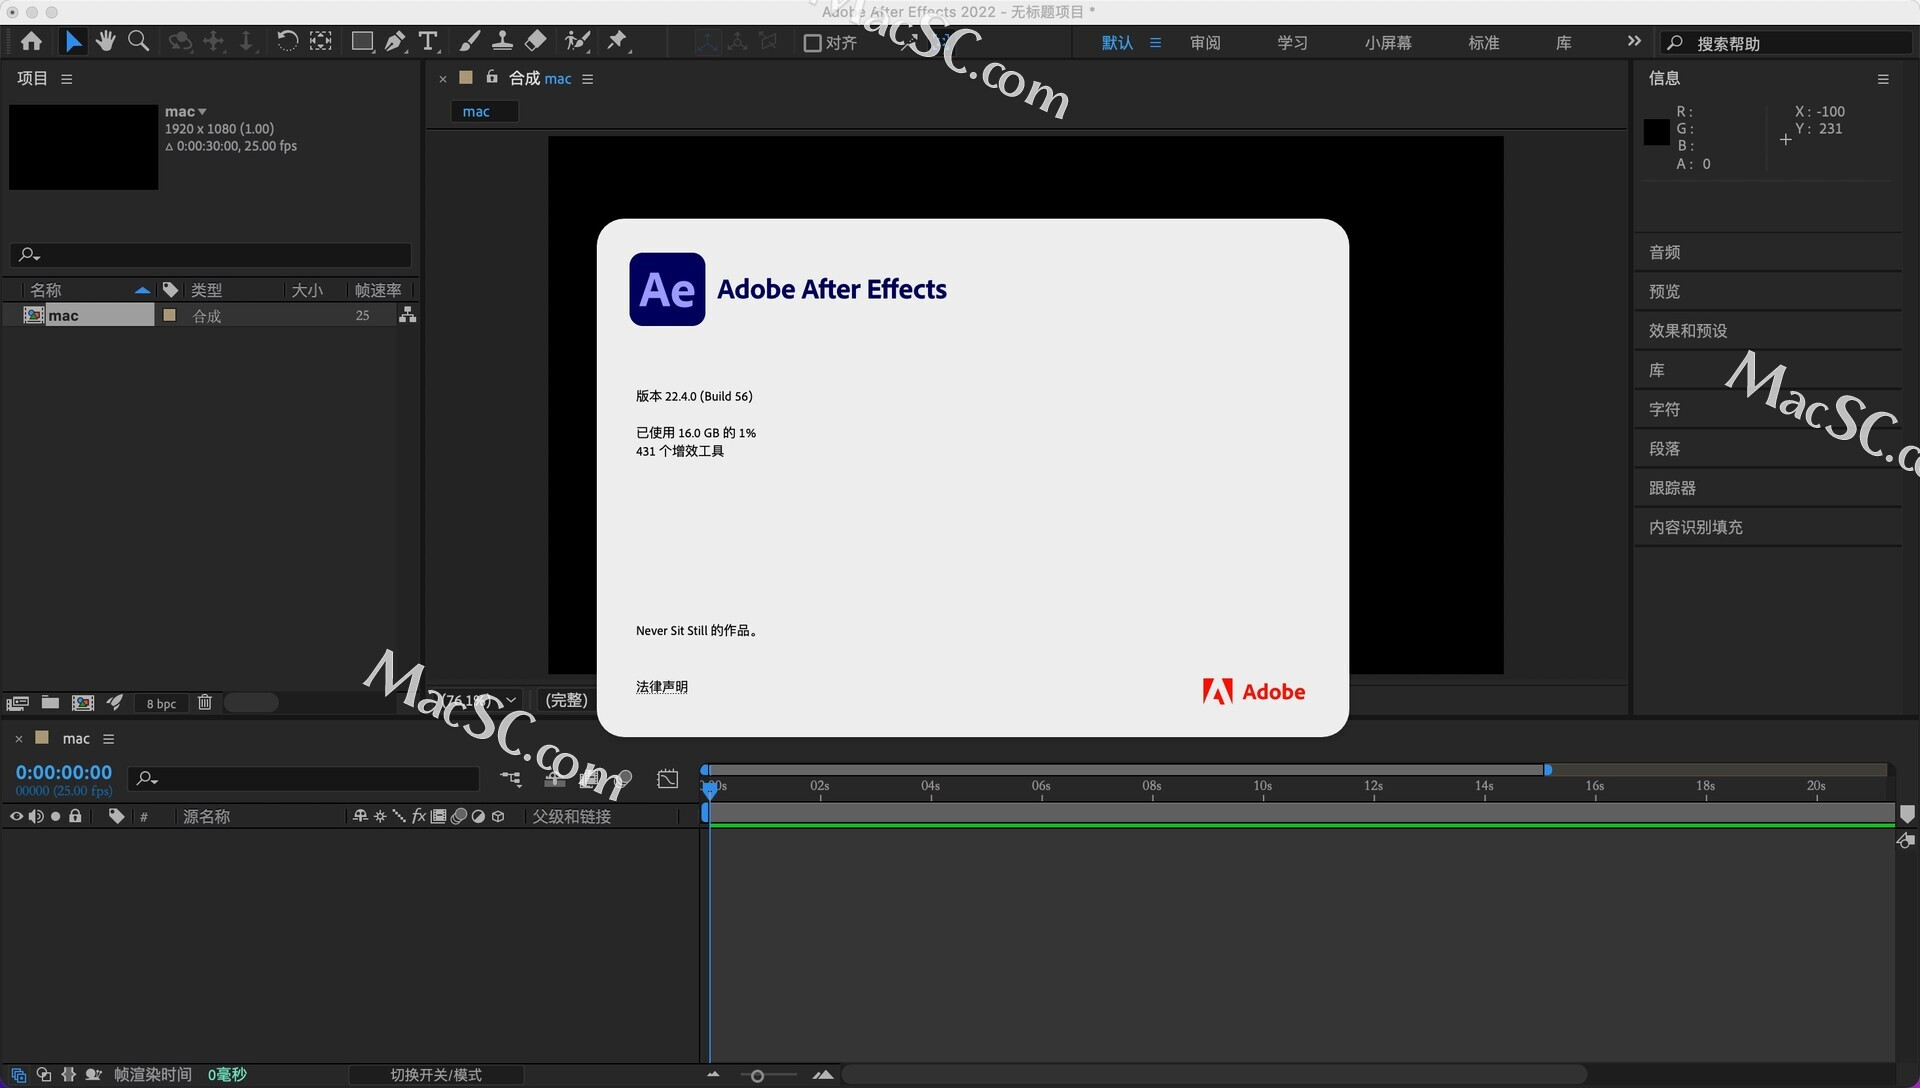The width and height of the screenshot is (1920, 1088).
Task: Switch to the 项目 panel tab
Action: pos(31,77)
